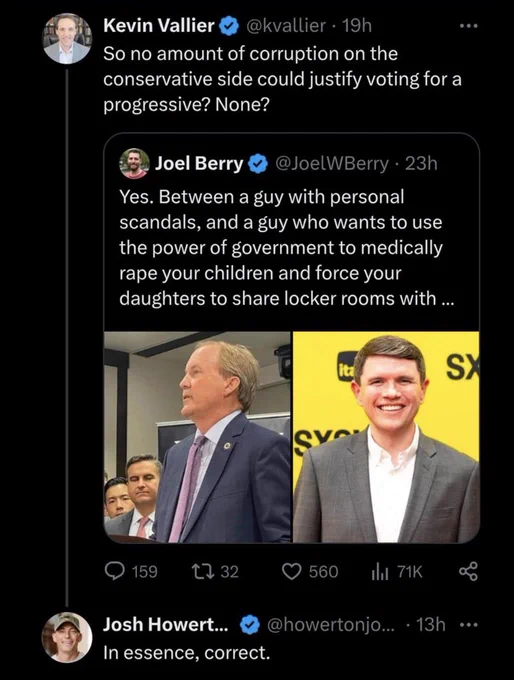Viewport: 514px width, 680px height.
Task: Open more options on Kevin Vallier's tweet
Action: 469,26
